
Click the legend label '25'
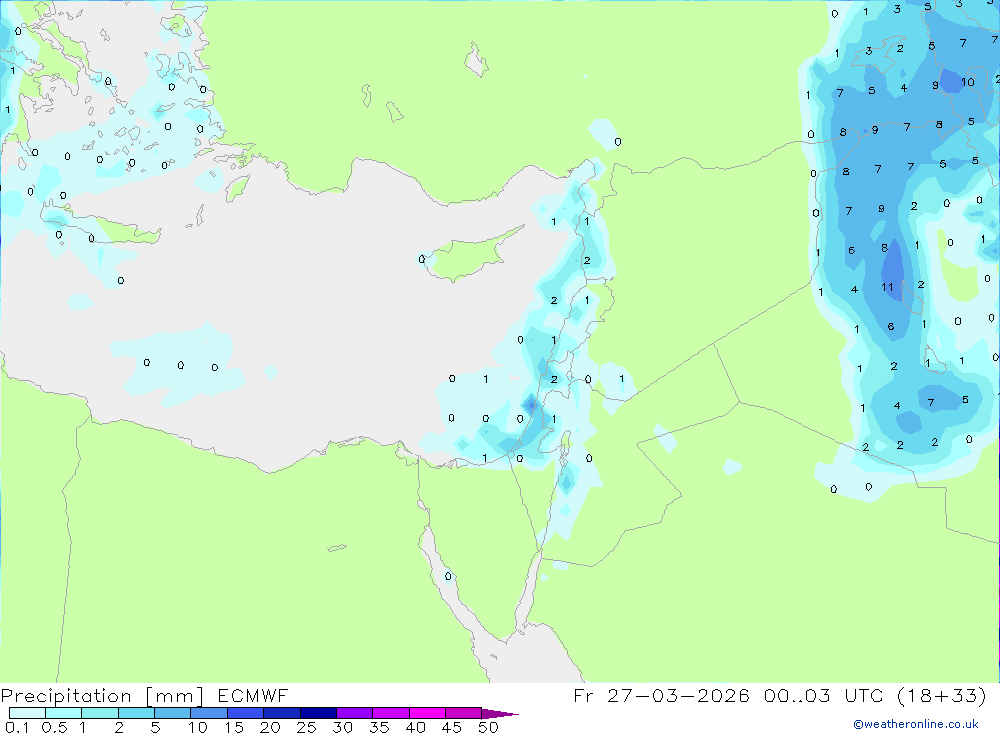307,727
